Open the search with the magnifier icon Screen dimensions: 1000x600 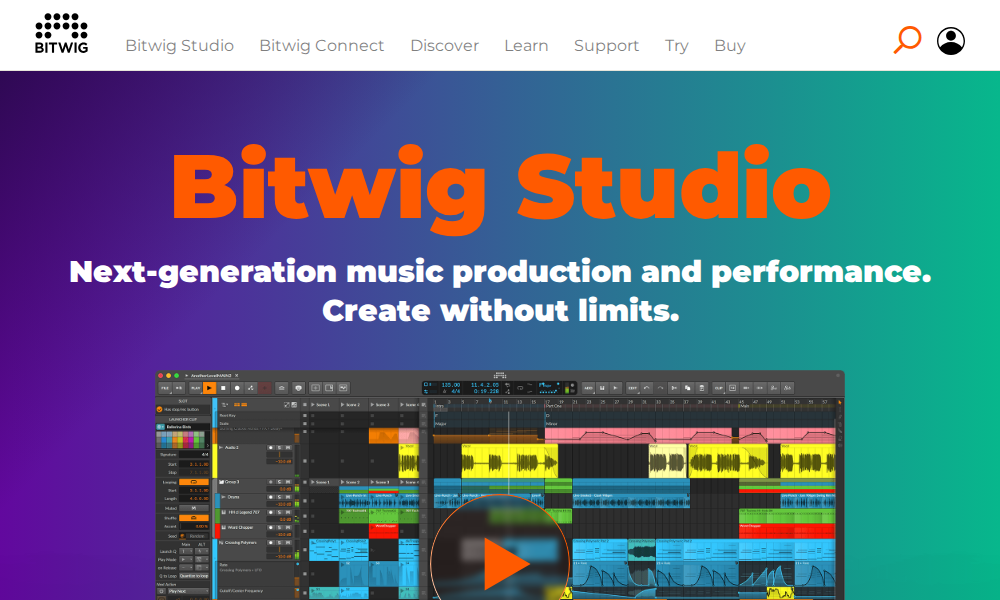coord(906,40)
